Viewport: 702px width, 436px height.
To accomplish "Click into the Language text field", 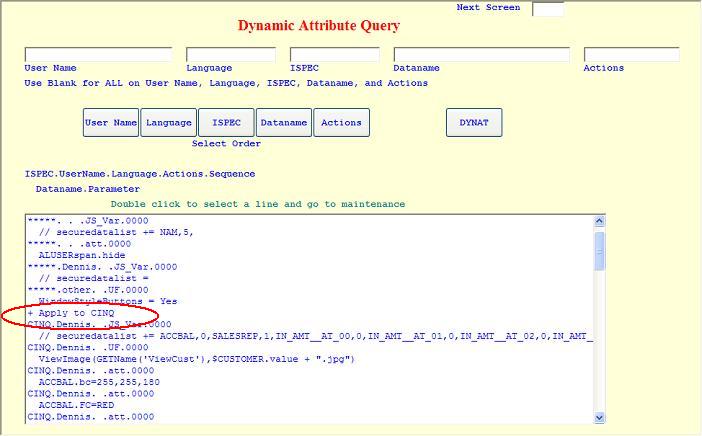I will 230,55.
